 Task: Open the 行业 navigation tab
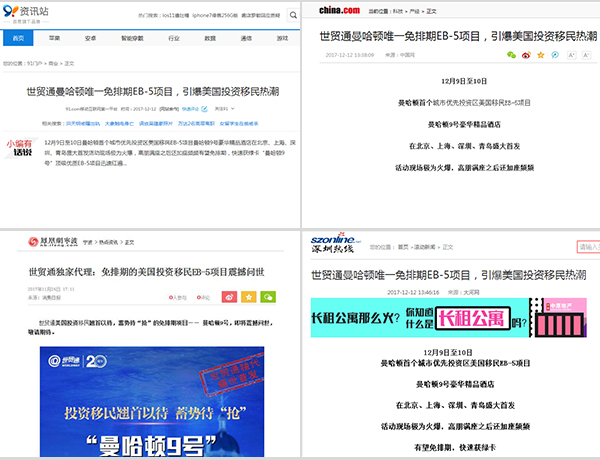174,38
